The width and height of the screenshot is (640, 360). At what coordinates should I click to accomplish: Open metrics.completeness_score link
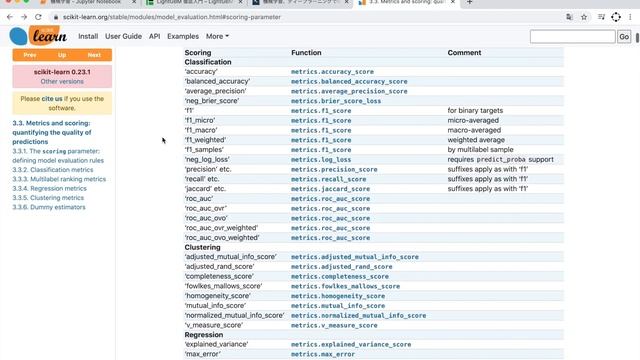[340, 277]
